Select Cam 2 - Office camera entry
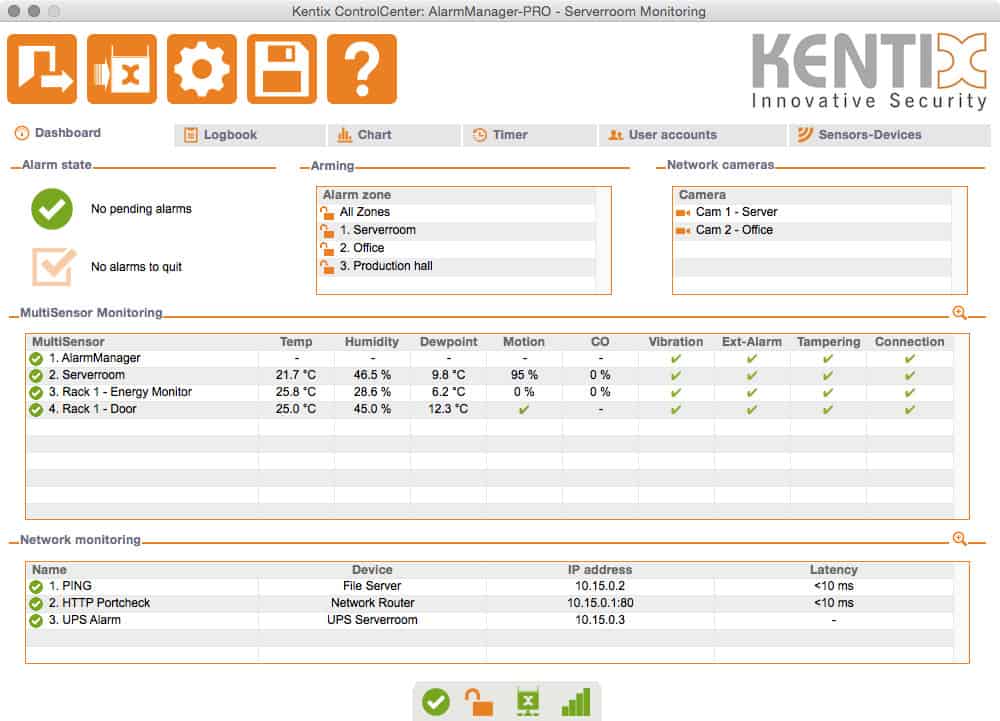 (812, 230)
